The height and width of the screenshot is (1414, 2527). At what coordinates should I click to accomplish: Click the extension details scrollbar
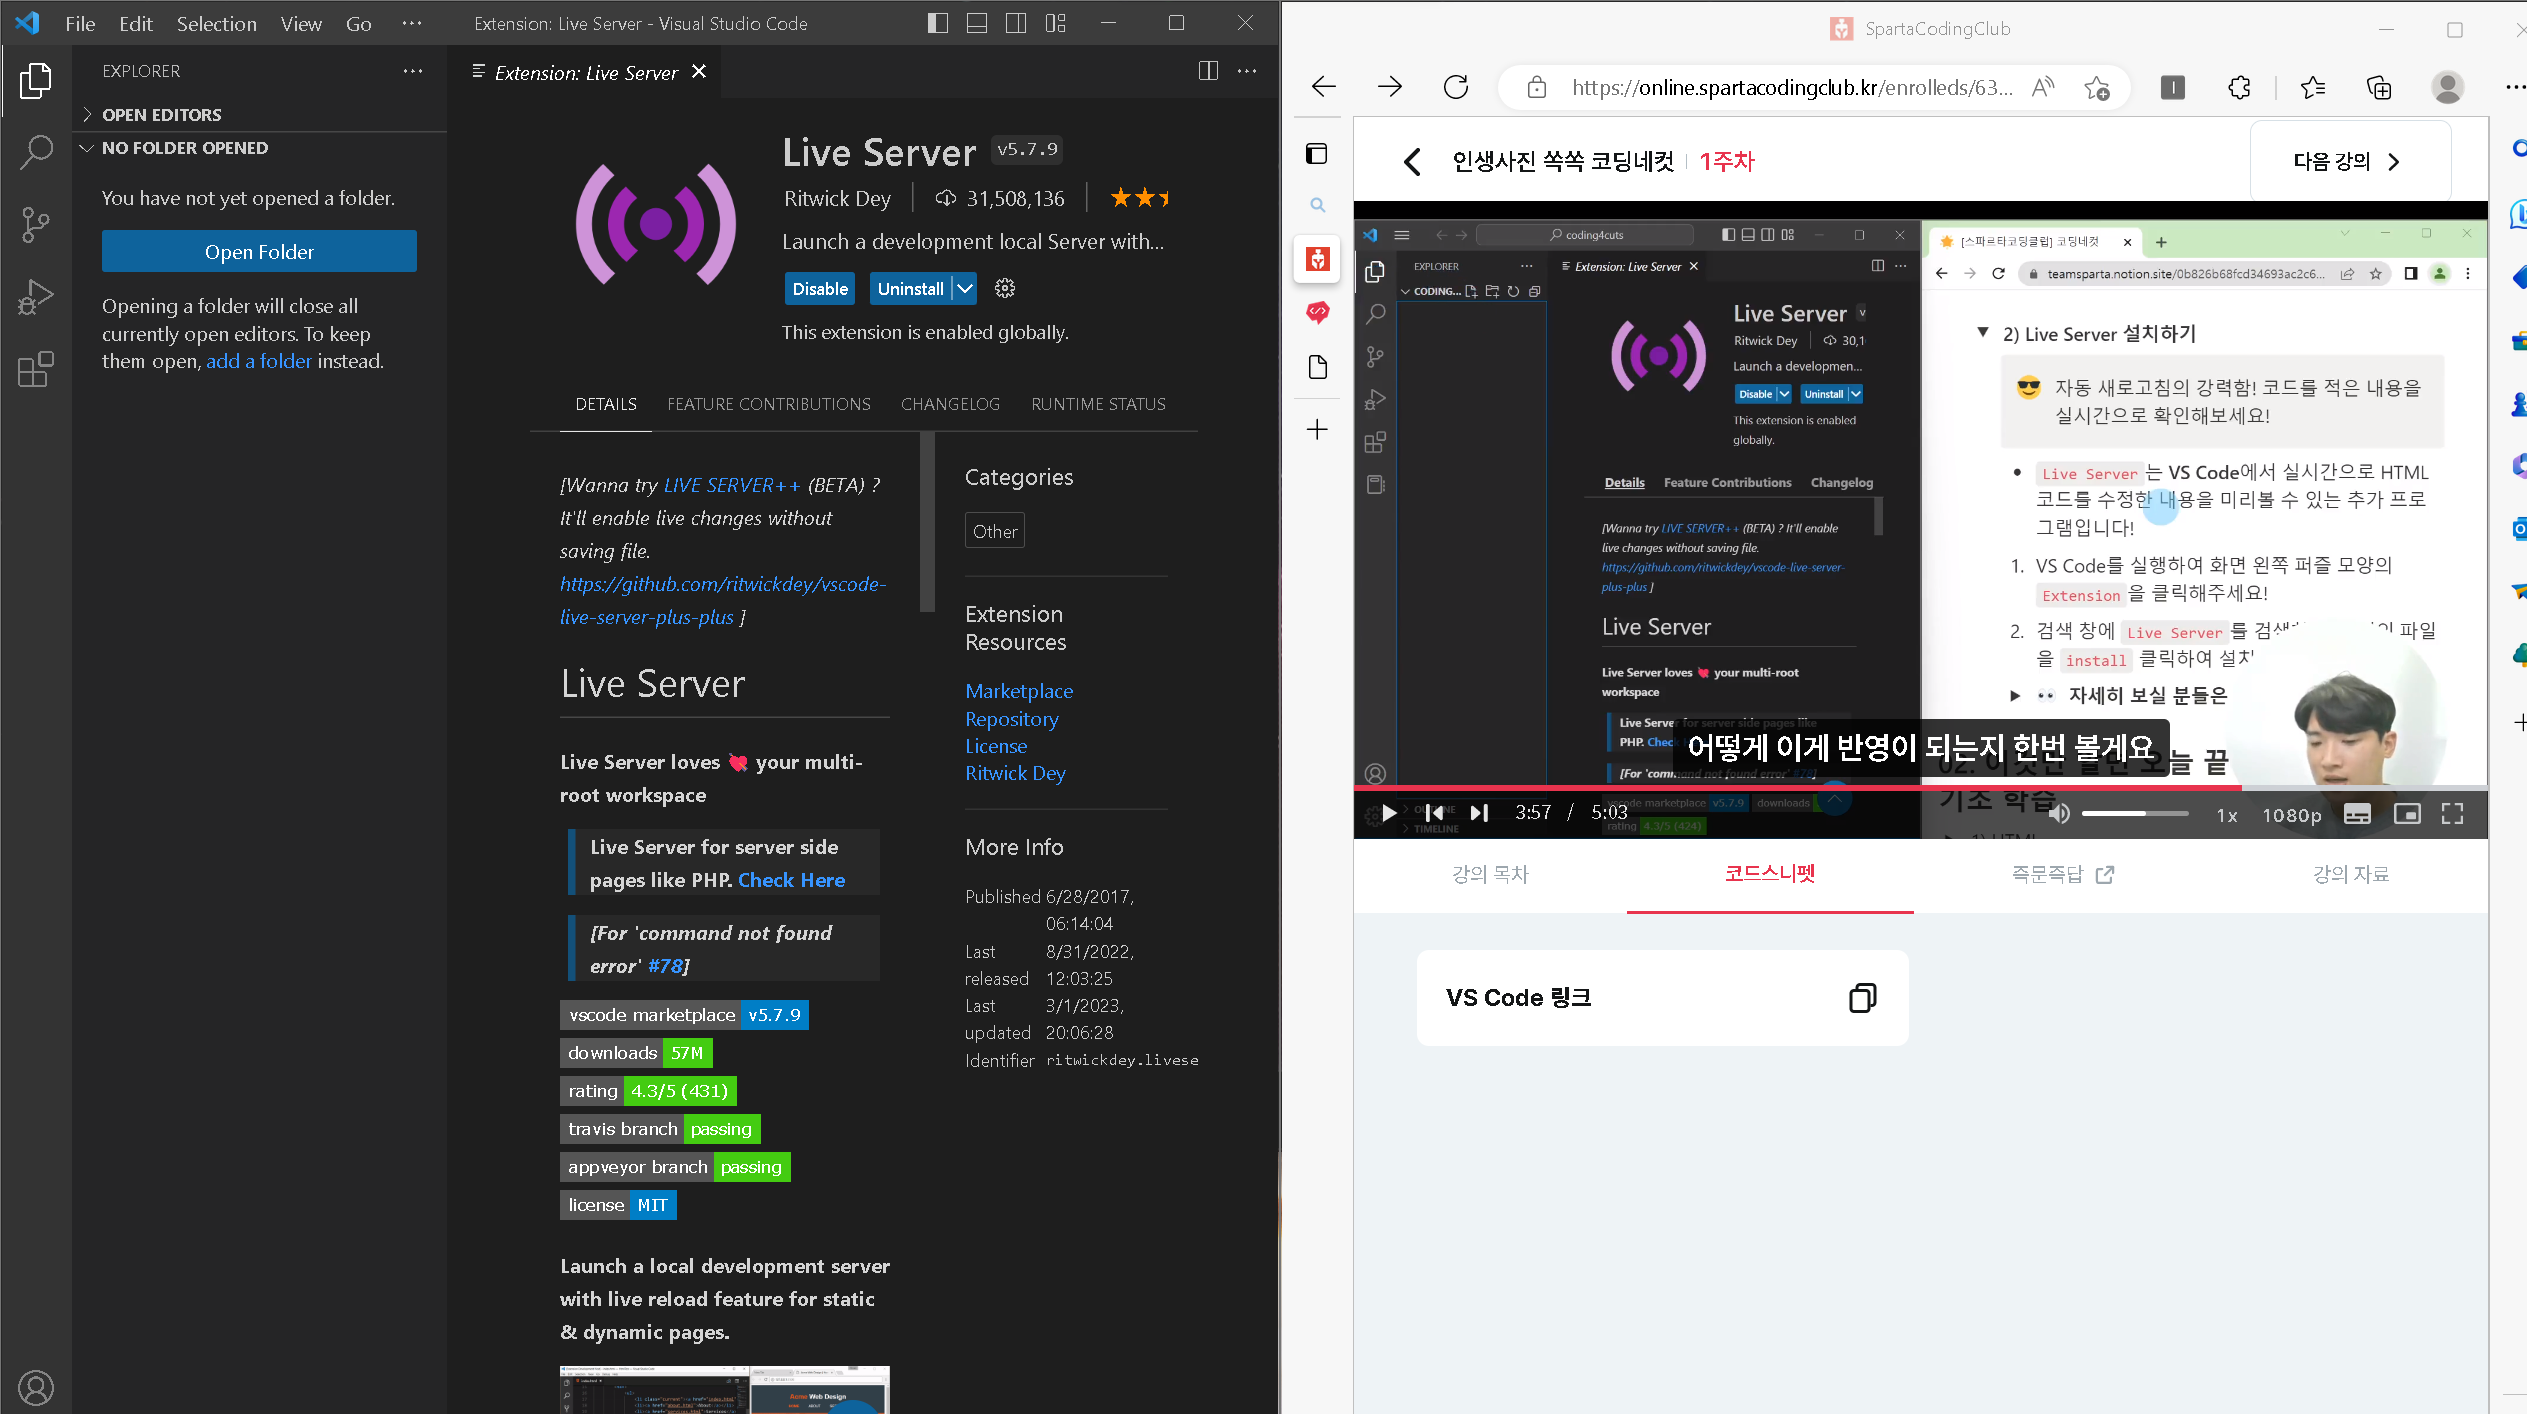click(927, 522)
